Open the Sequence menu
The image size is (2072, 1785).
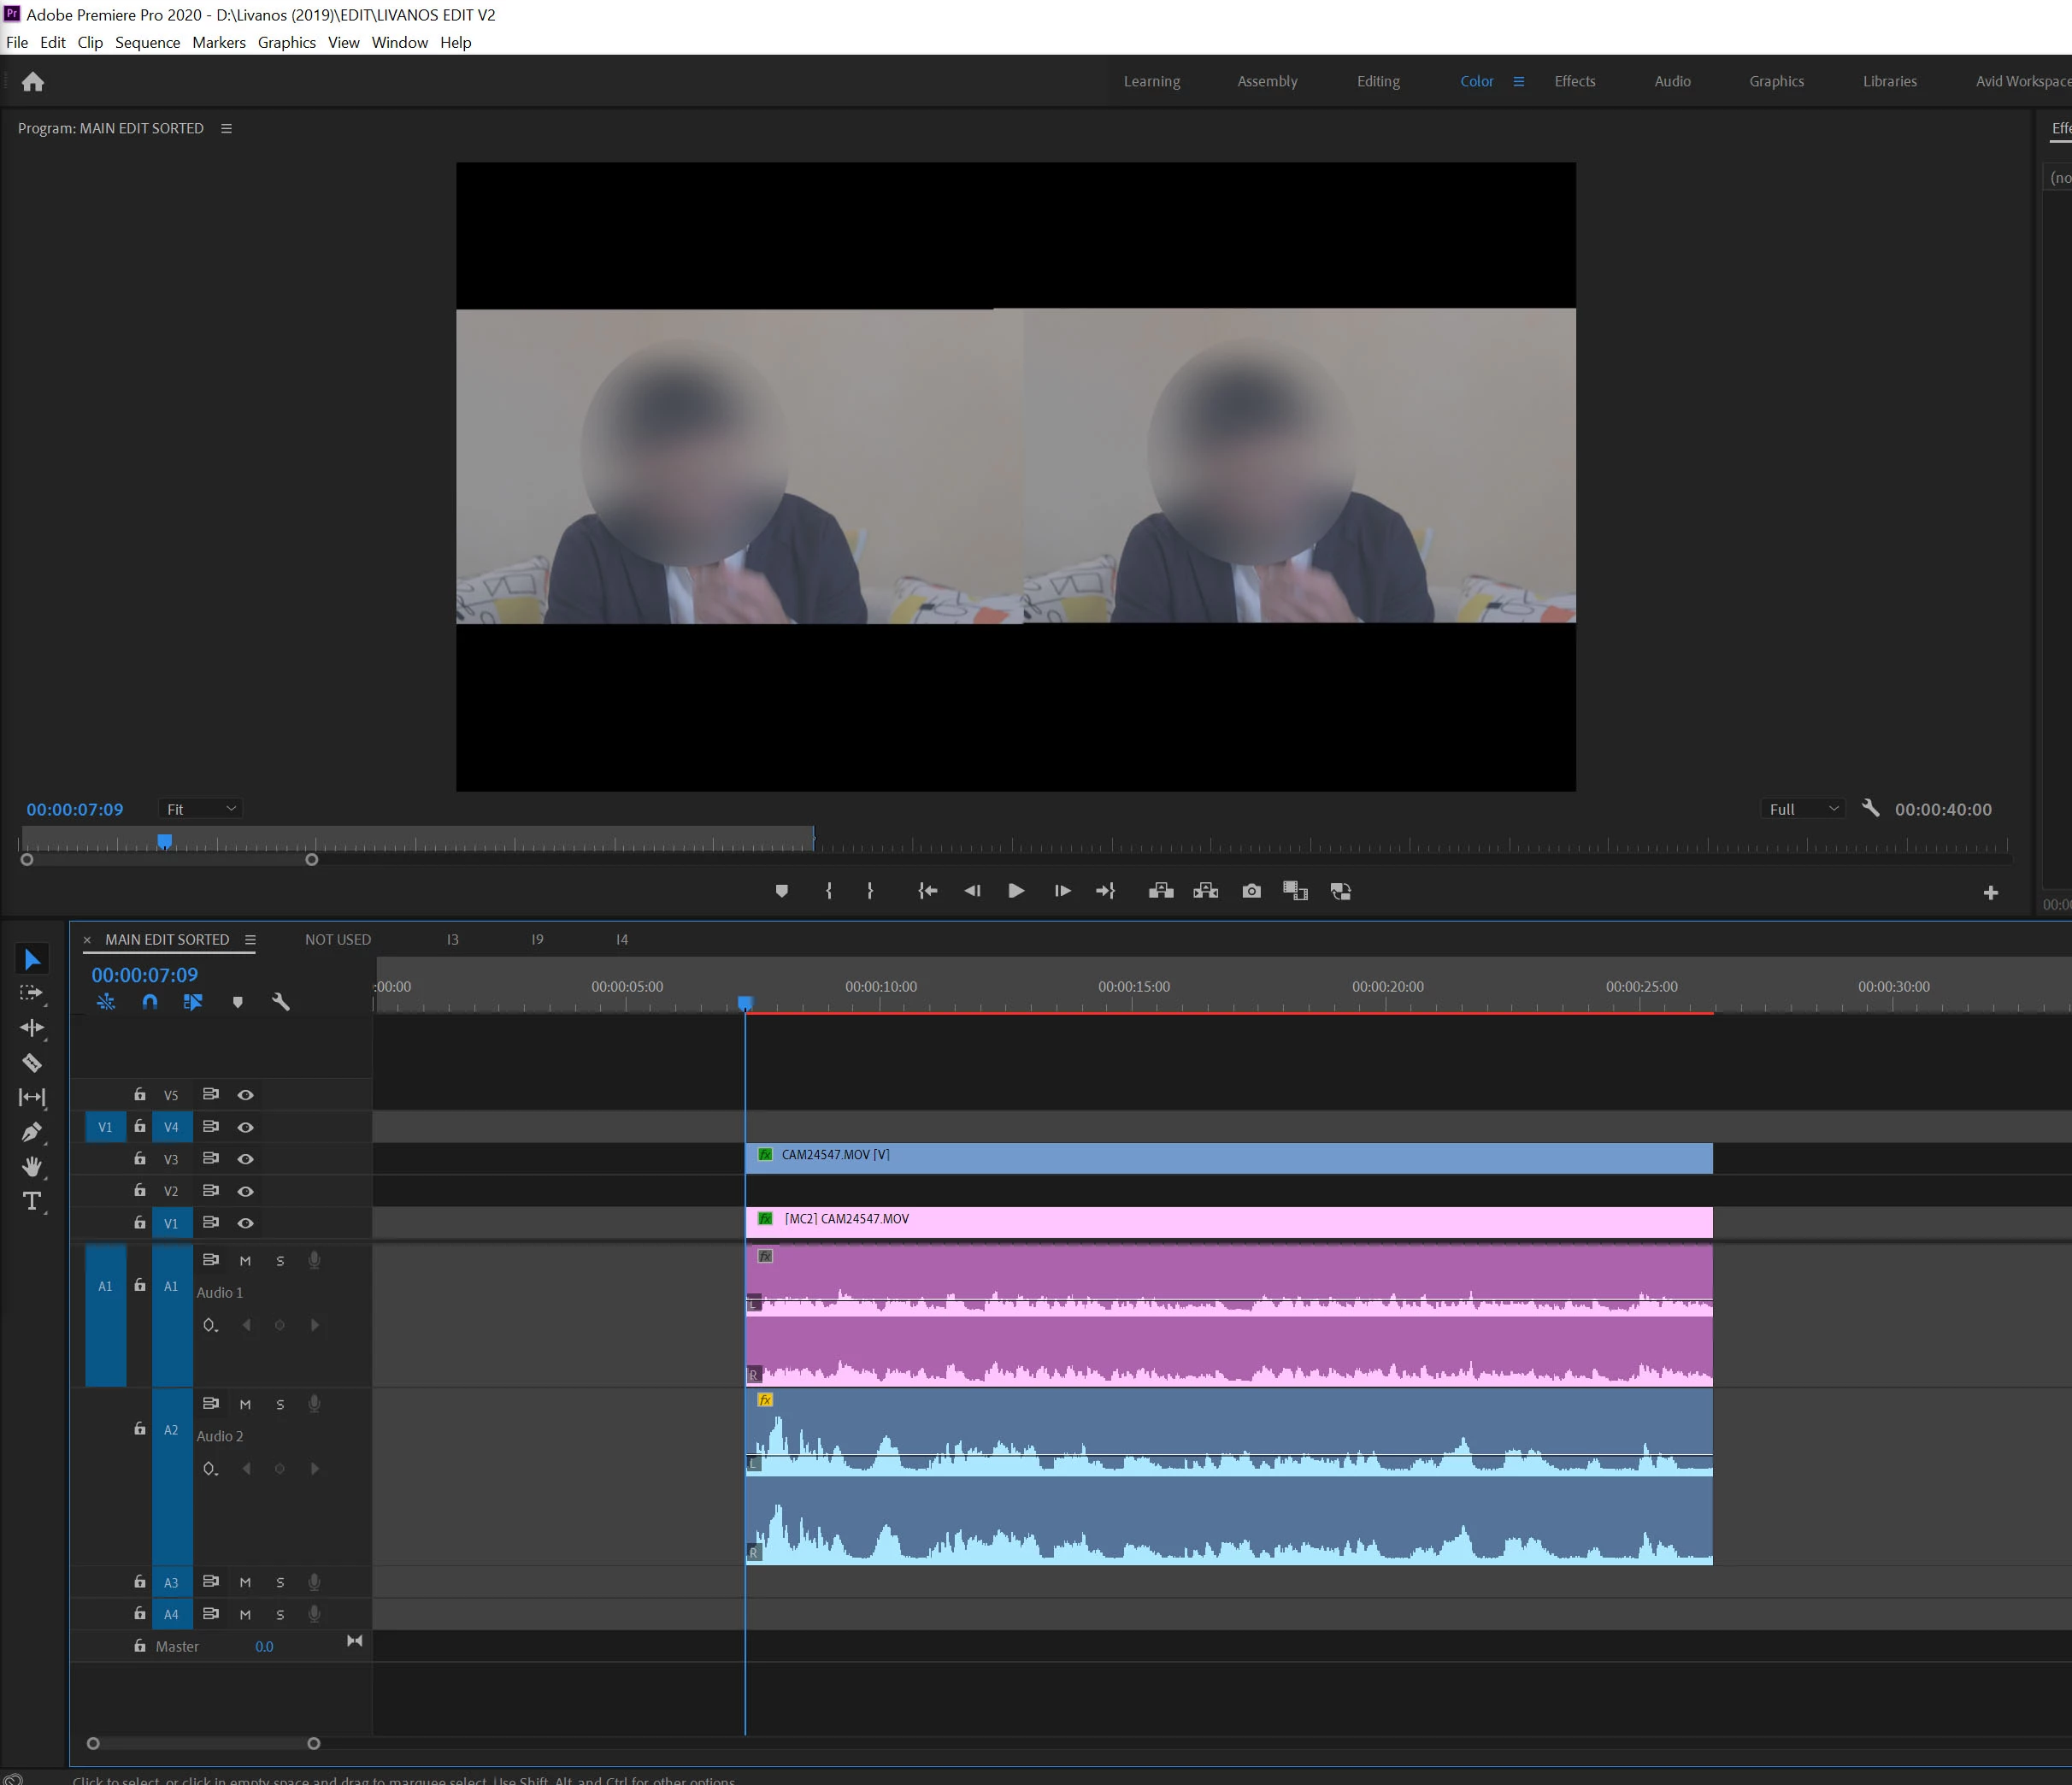[x=147, y=42]
